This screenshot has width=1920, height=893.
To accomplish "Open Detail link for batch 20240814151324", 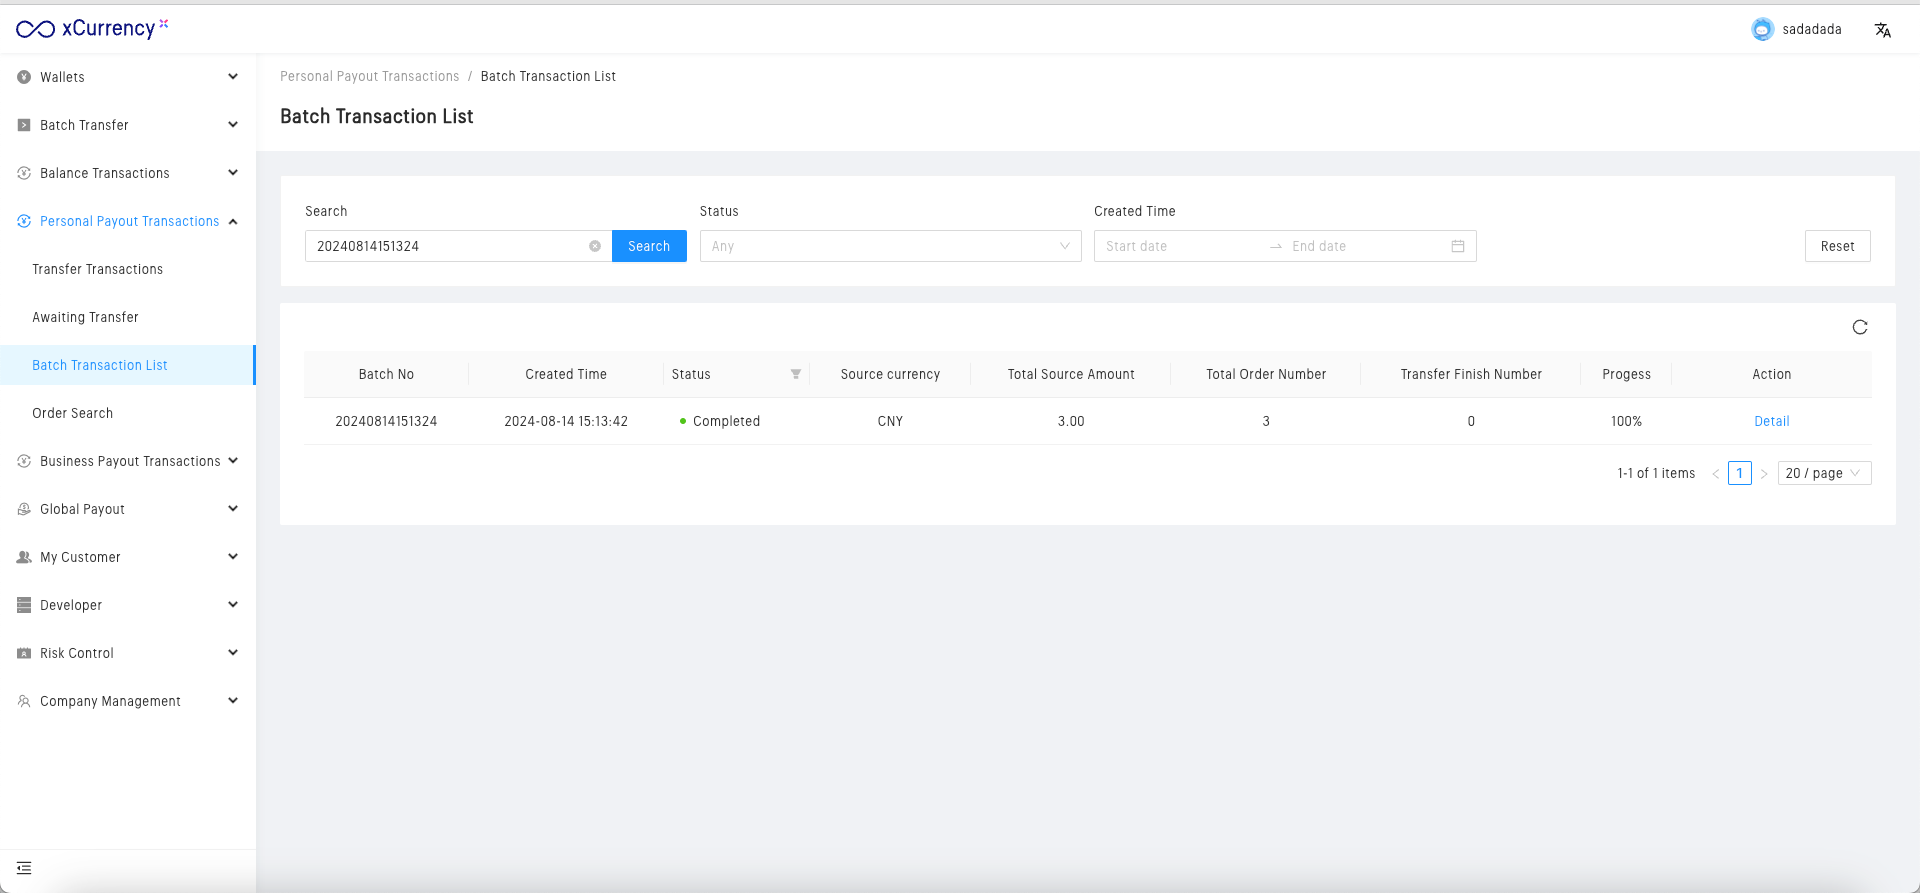I will [x=1771, y=421].
